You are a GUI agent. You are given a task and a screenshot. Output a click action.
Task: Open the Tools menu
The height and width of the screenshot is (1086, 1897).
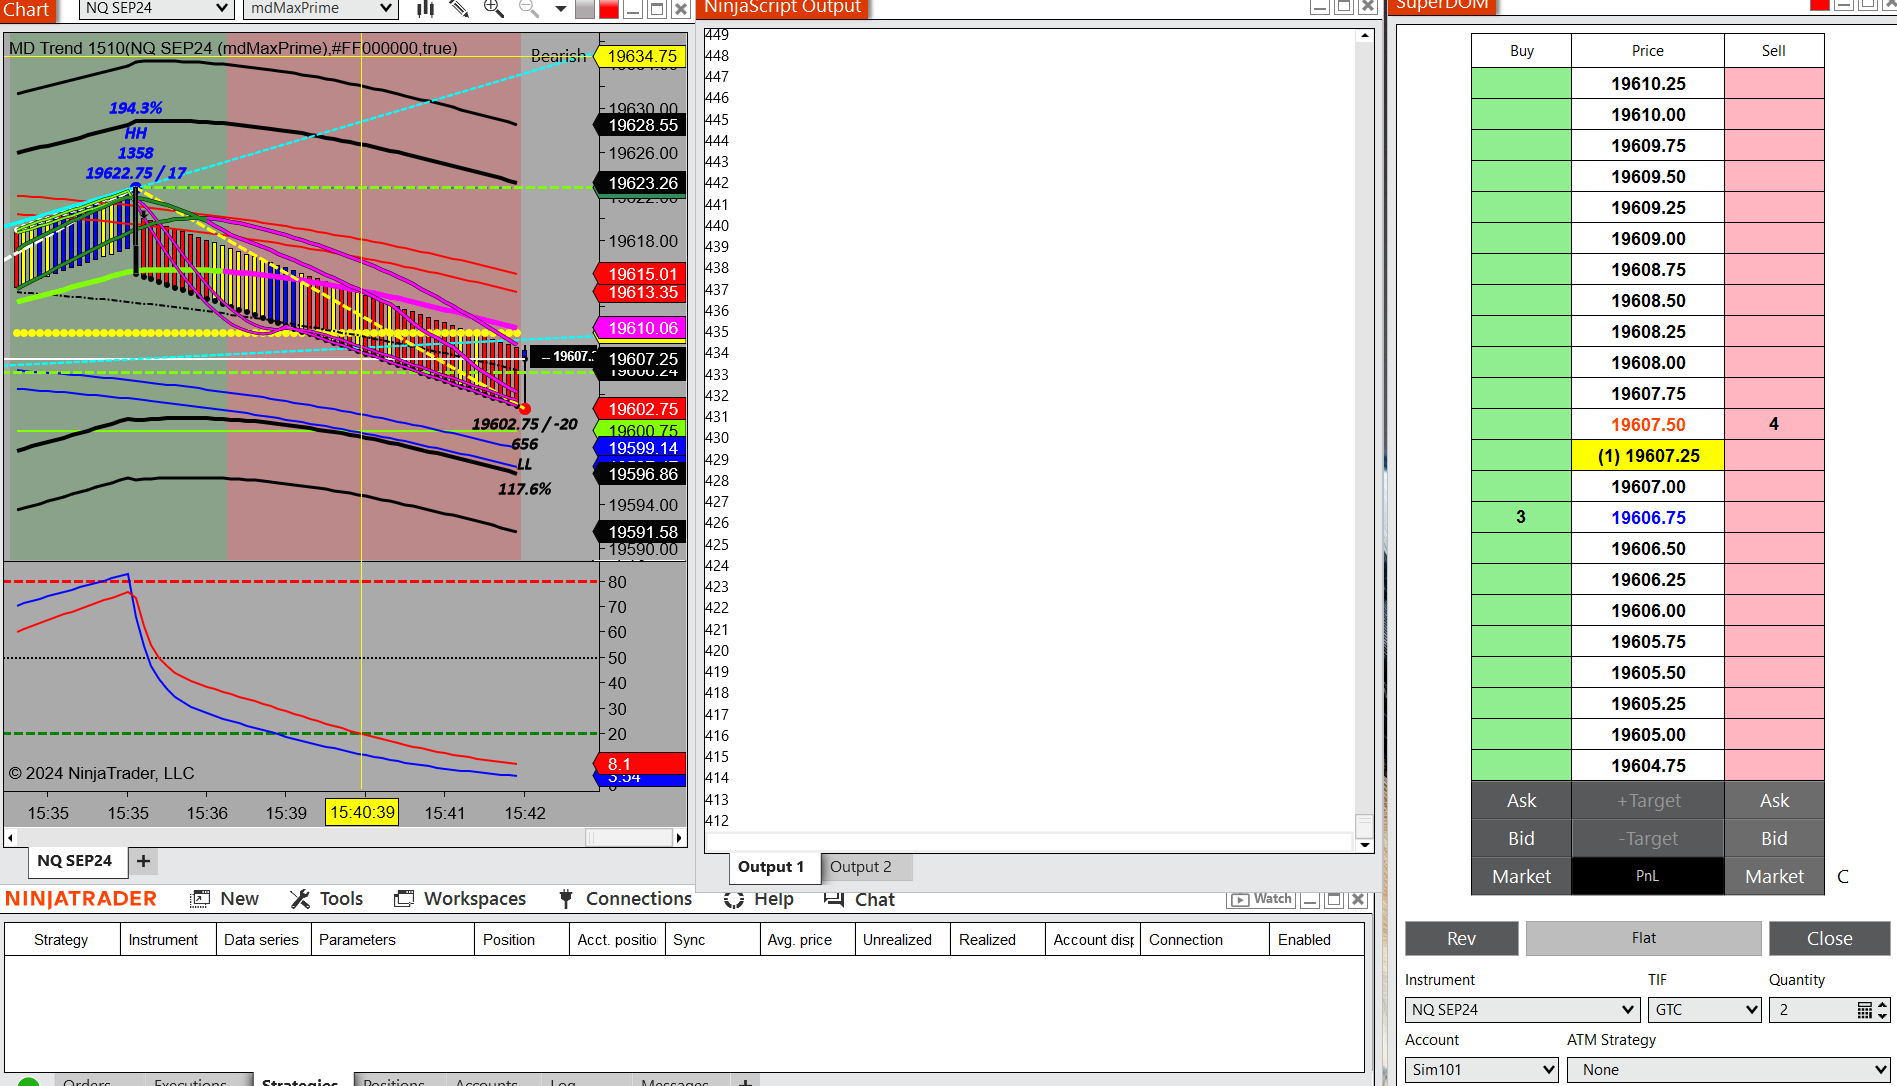point(341,899)
